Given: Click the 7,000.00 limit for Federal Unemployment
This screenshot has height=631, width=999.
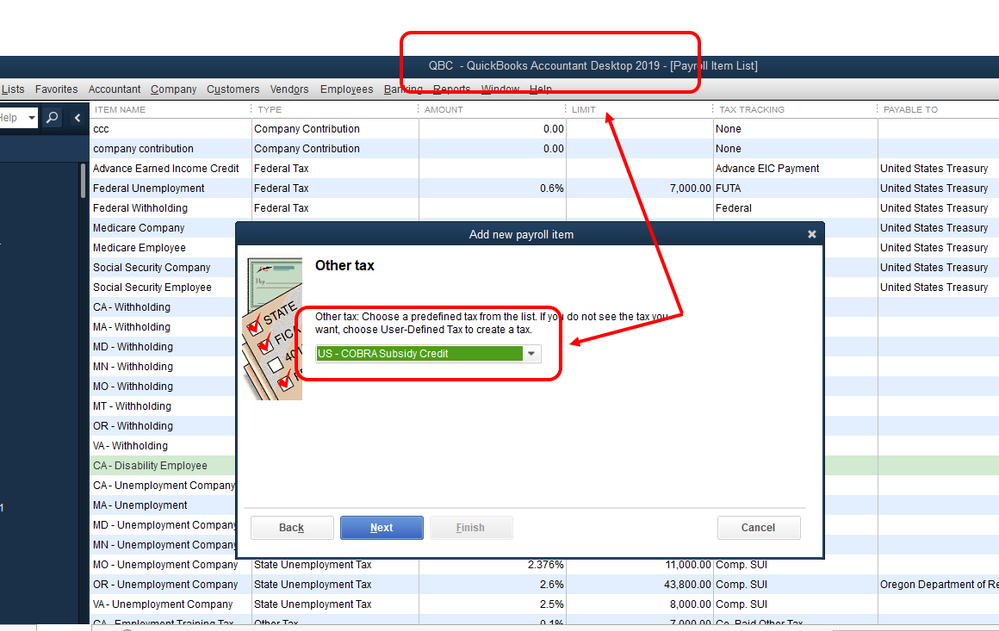Looking at the screenshot, I should [x=690, y=188].
